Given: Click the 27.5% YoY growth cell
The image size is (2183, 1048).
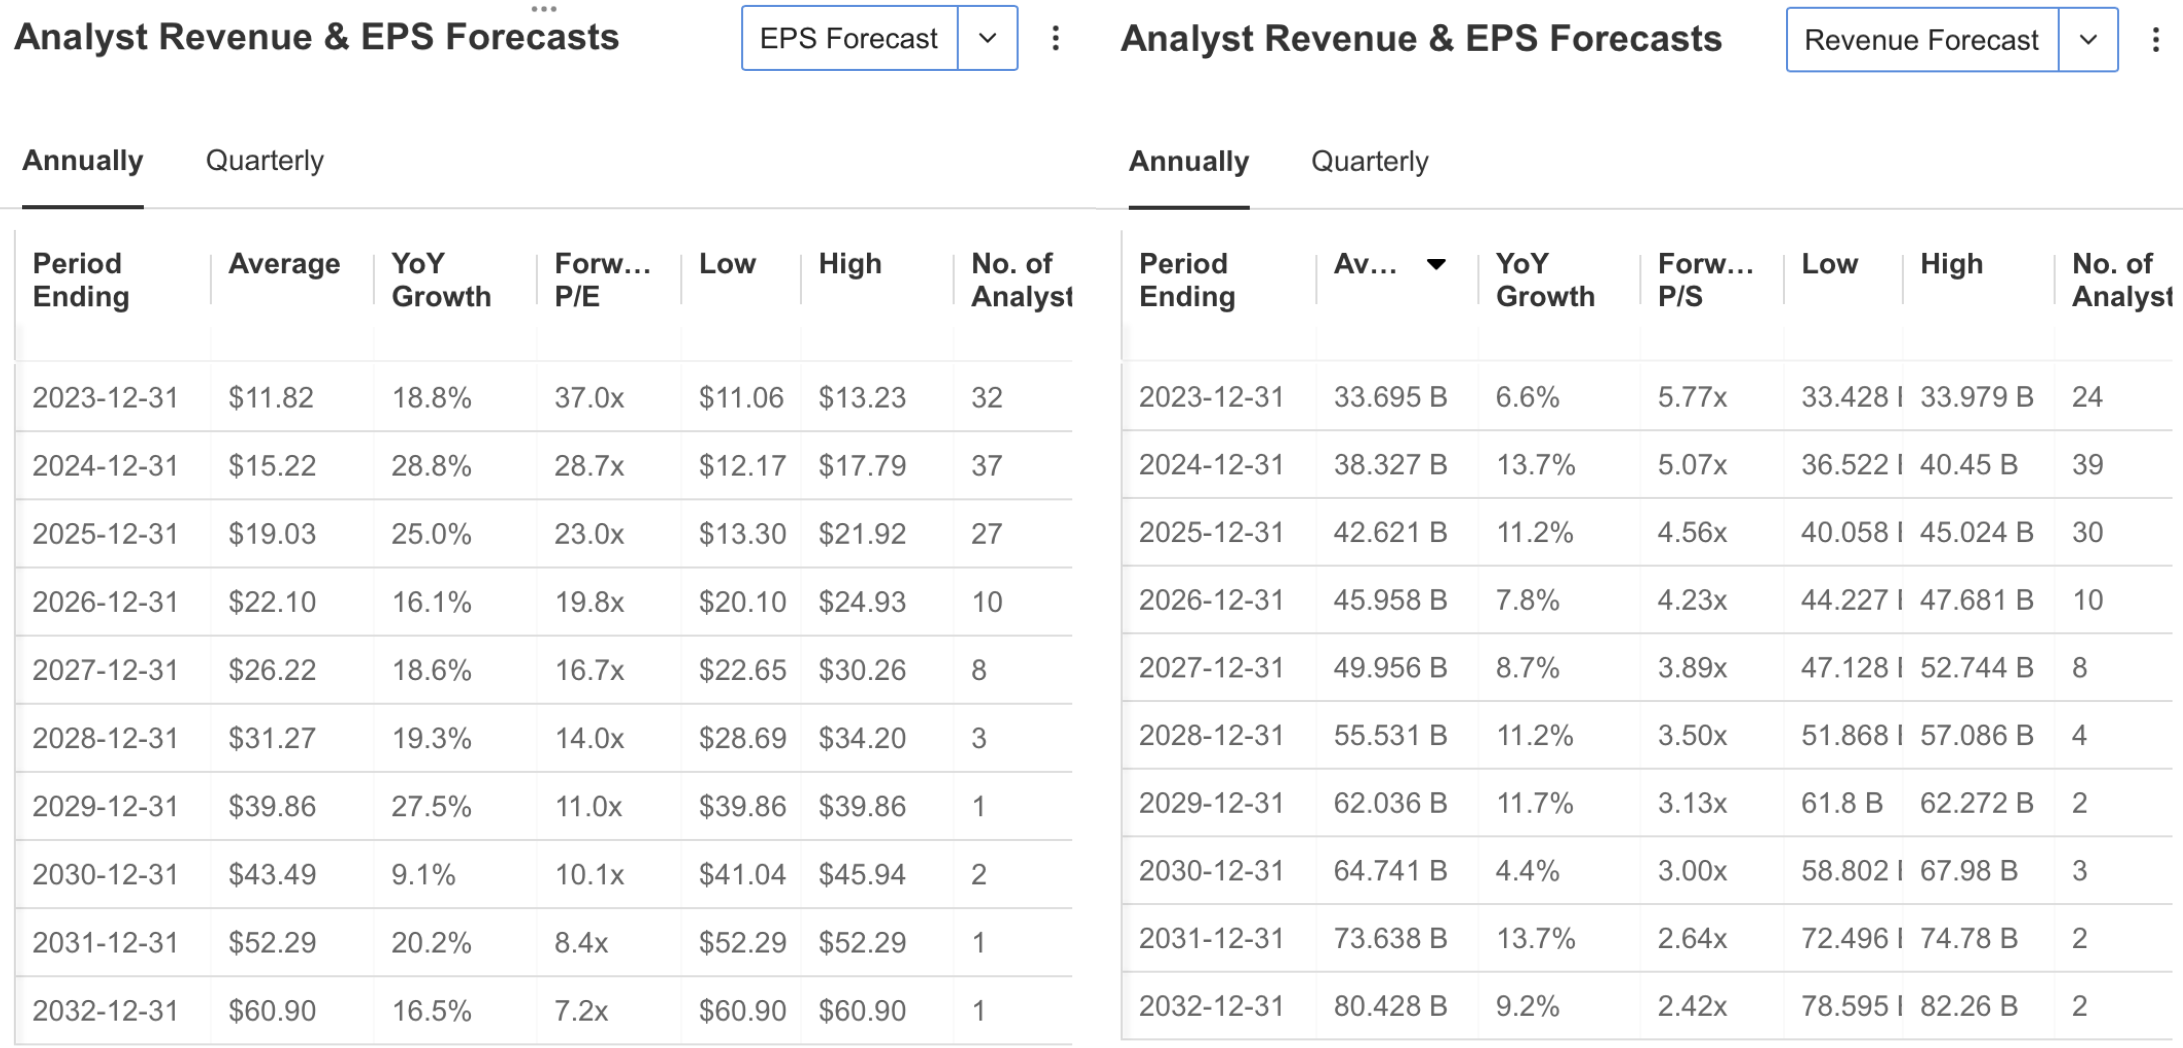Looking at the screenshot, I should pos(431,806).
